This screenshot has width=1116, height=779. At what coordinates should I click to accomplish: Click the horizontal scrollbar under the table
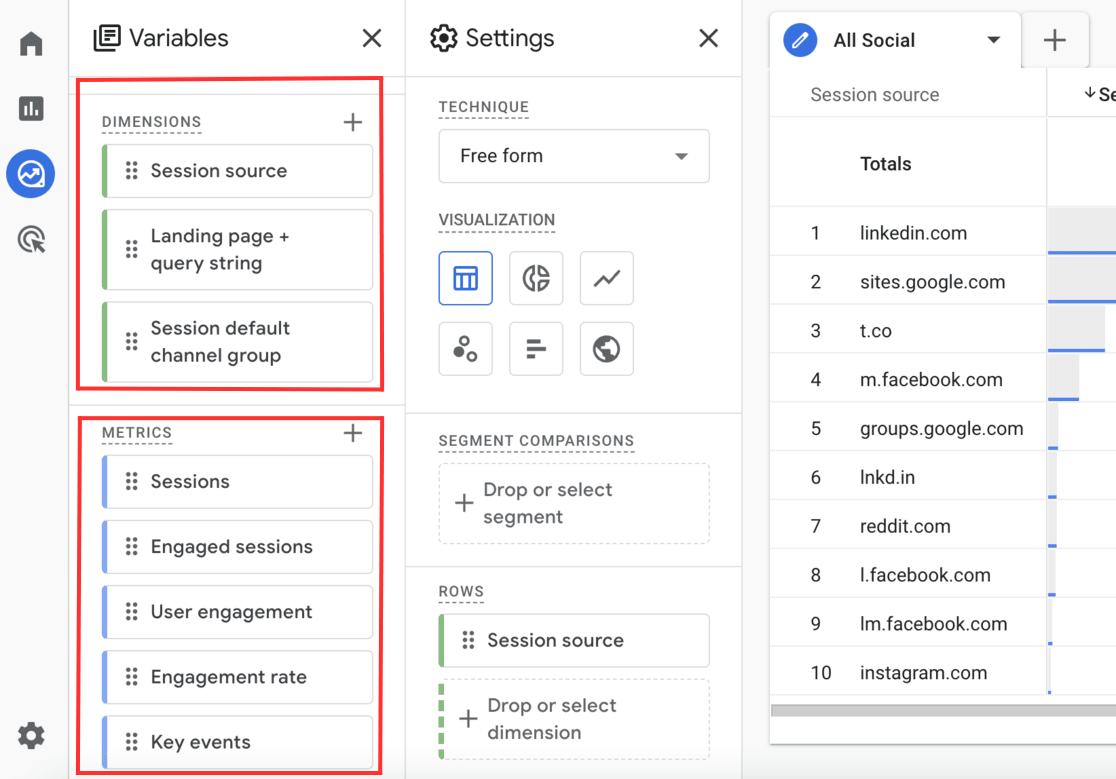click(942, 711)
